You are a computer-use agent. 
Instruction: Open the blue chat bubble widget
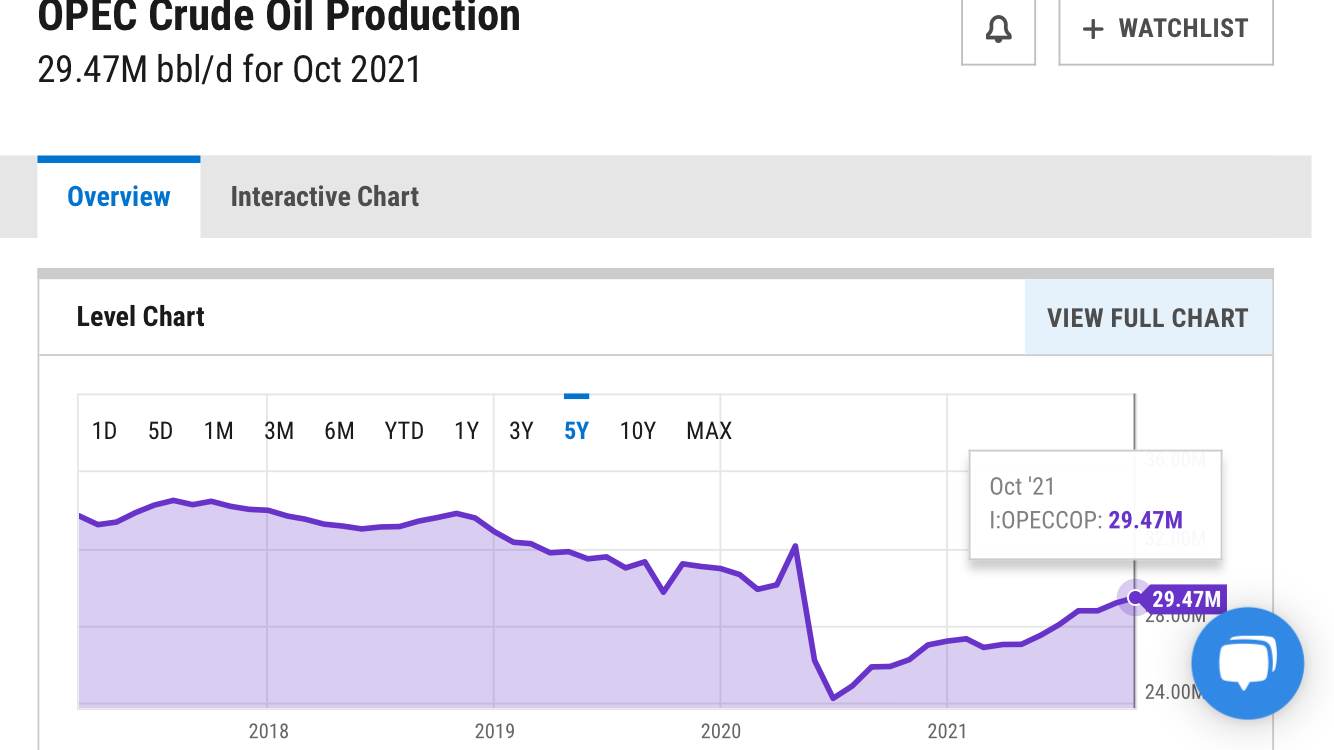click(1247, 663)
